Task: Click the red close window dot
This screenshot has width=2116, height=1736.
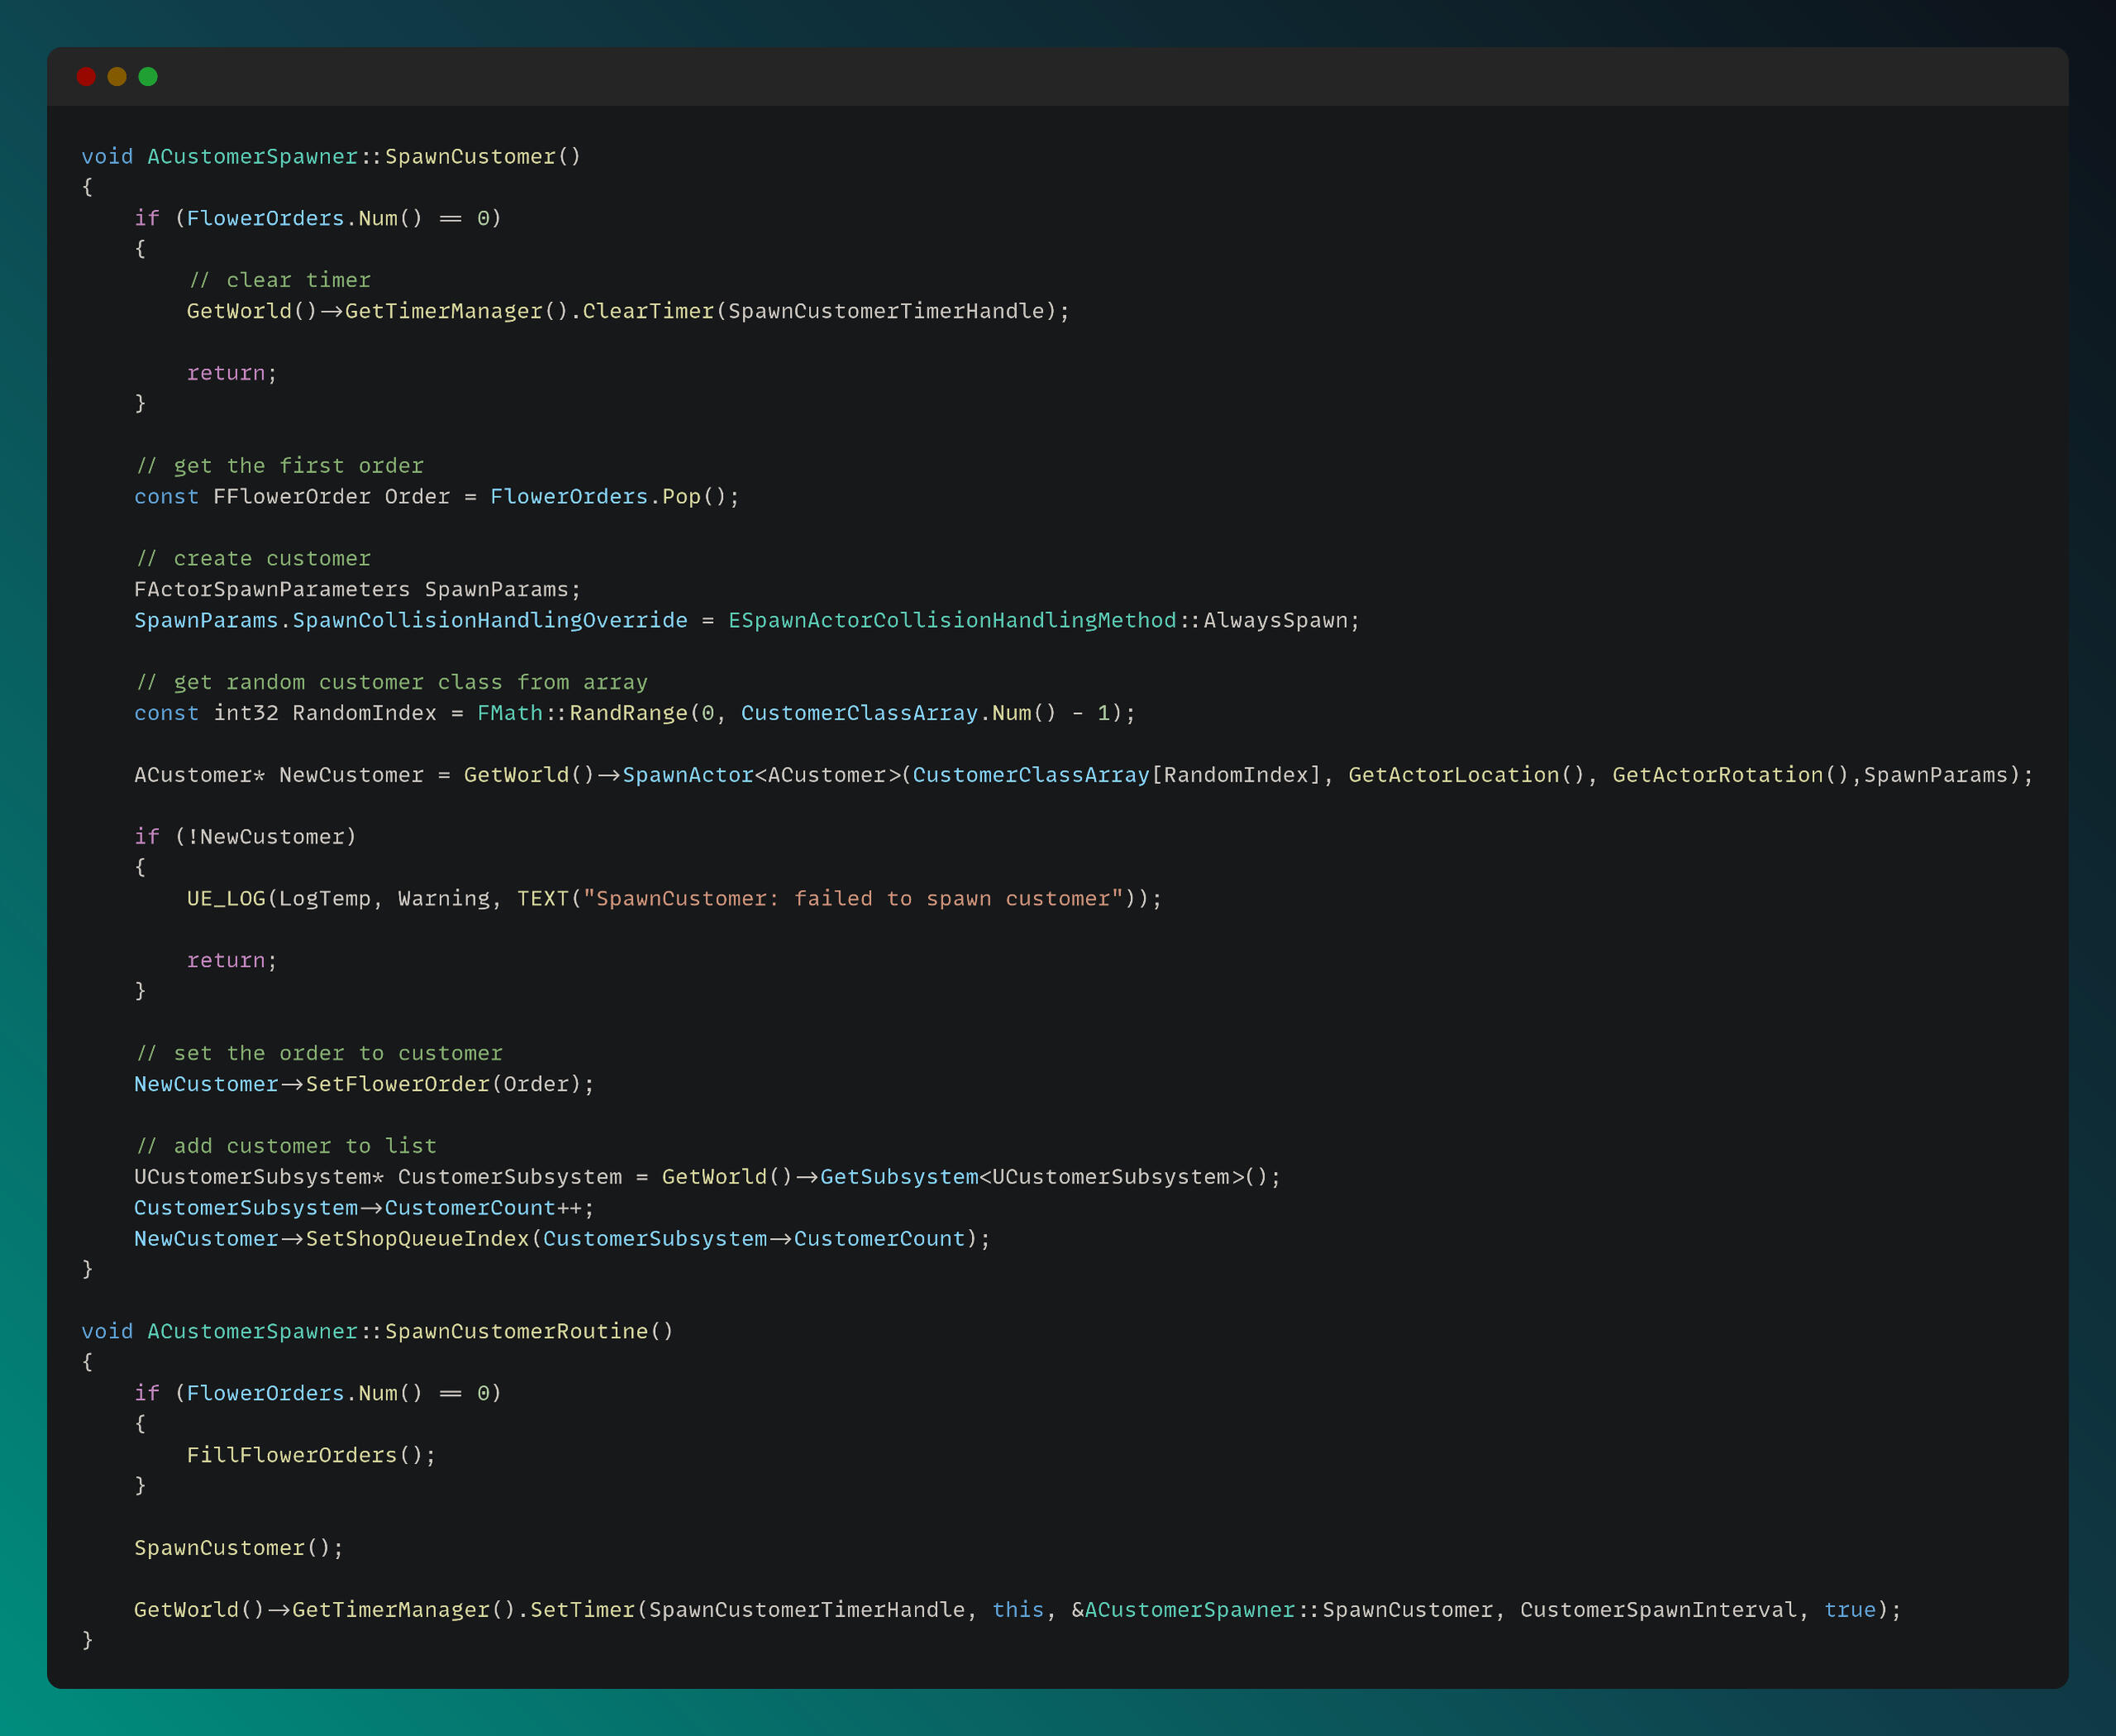Action: coord(86,77)
